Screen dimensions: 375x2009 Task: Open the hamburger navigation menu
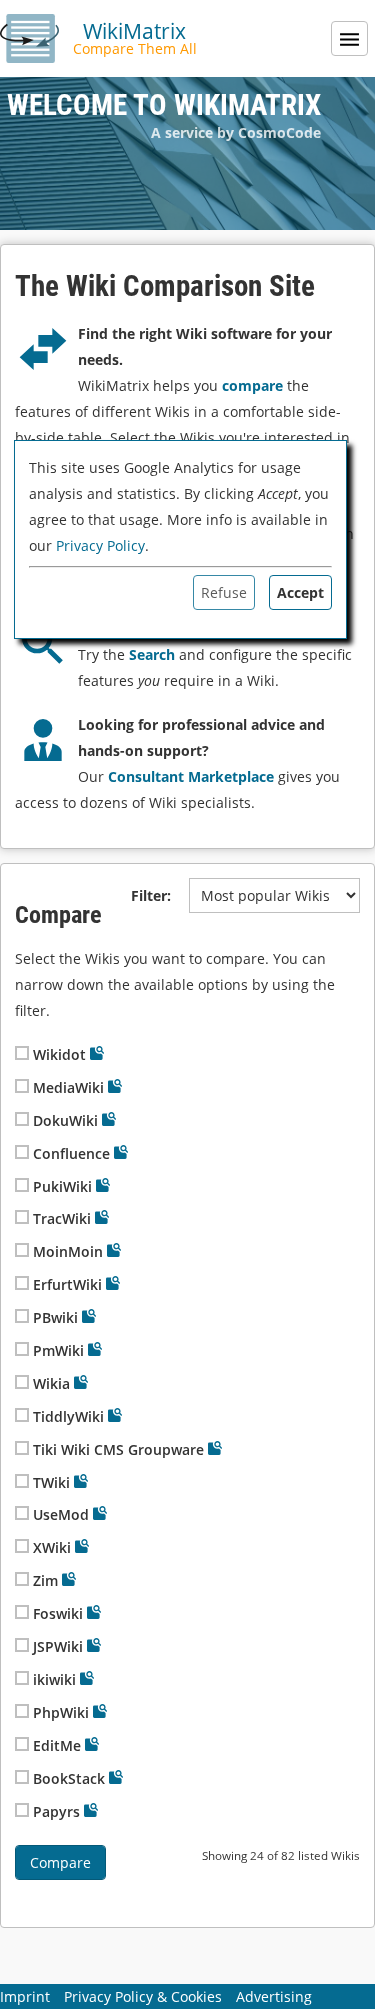349,39
